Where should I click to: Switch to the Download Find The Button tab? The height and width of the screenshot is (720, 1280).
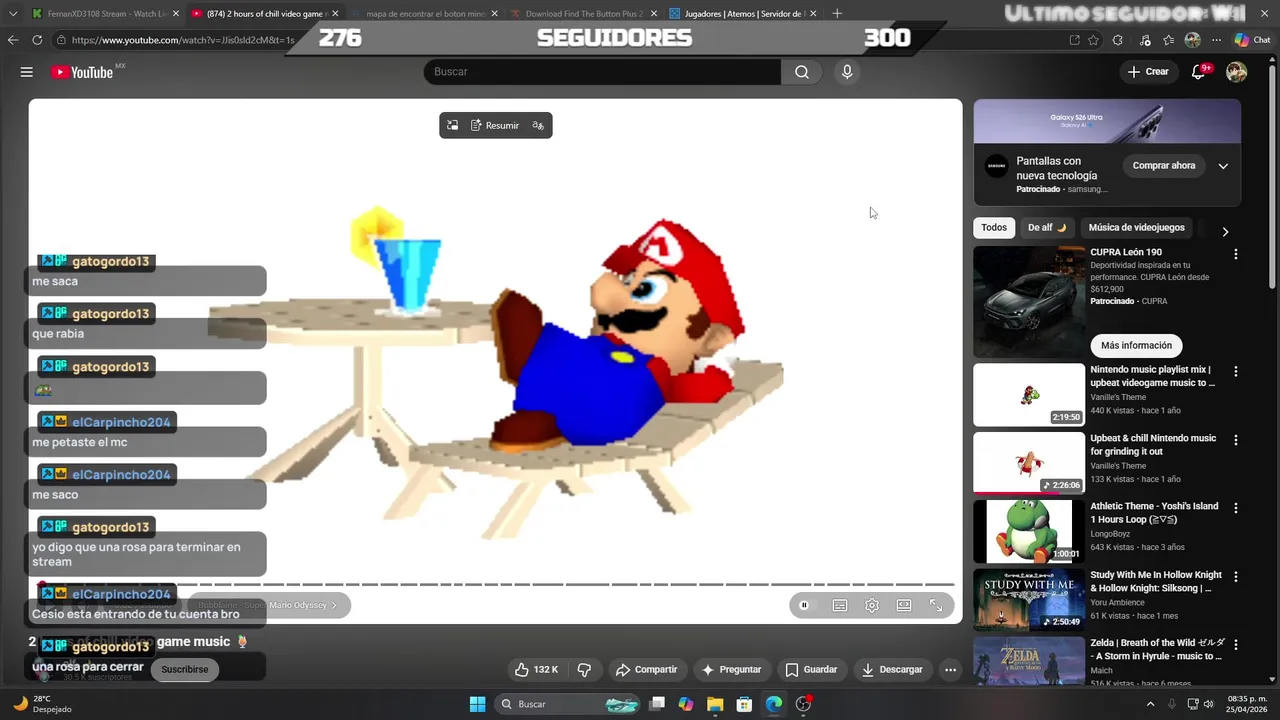click(x=583, y=14)
